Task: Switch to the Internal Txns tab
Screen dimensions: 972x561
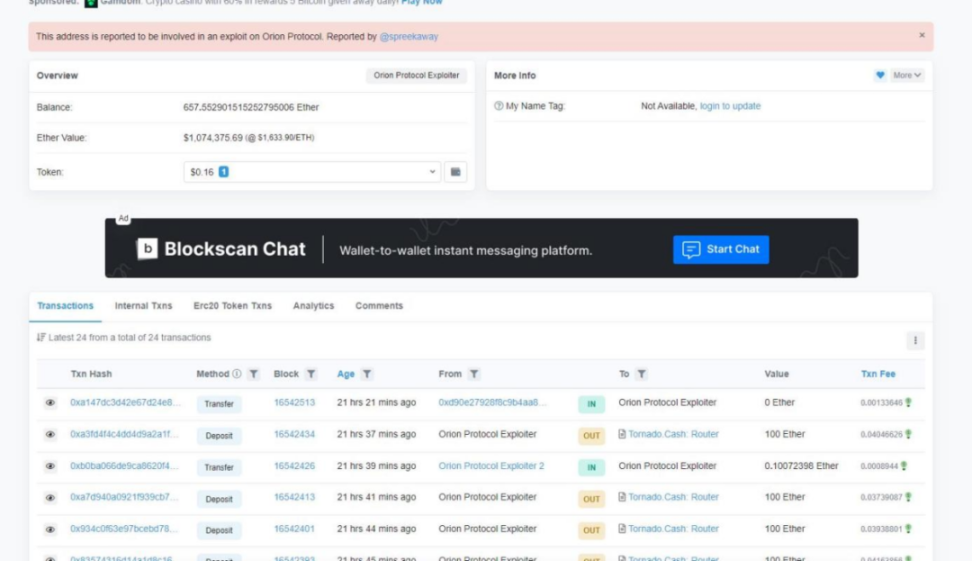Action: [143, 306]
